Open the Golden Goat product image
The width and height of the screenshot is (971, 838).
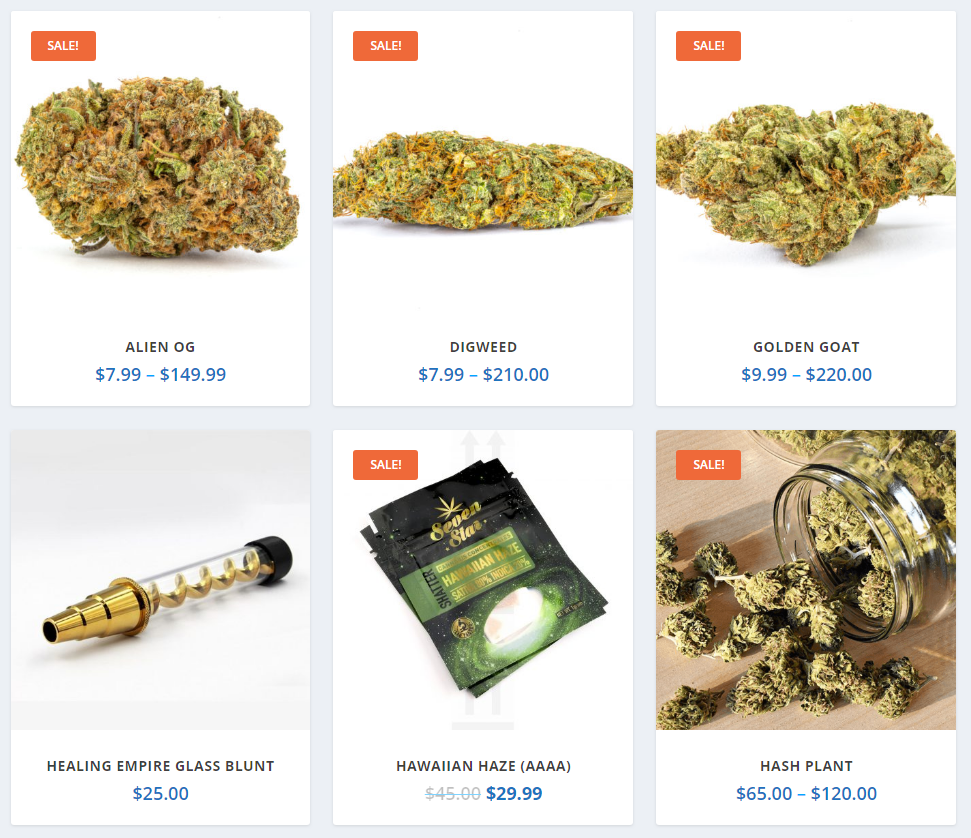pyautogui.click(x=806, y=161)
